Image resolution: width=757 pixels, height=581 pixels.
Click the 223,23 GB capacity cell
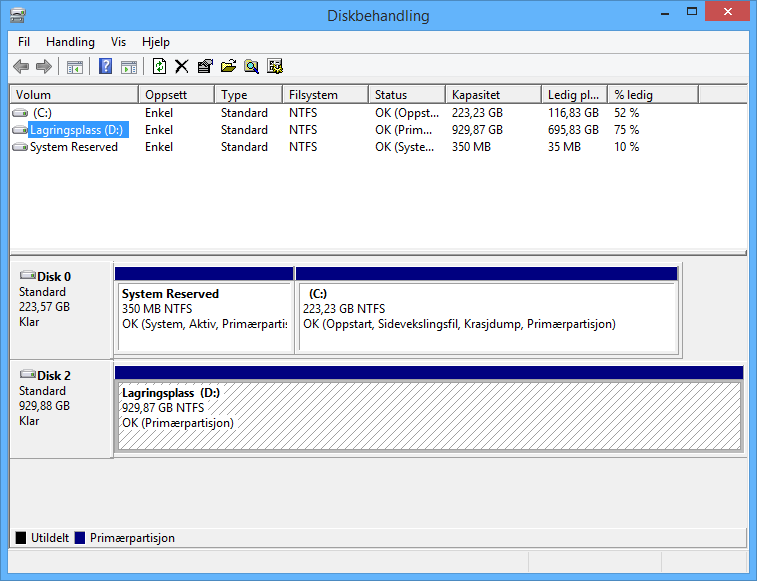(x=477, y=113)
